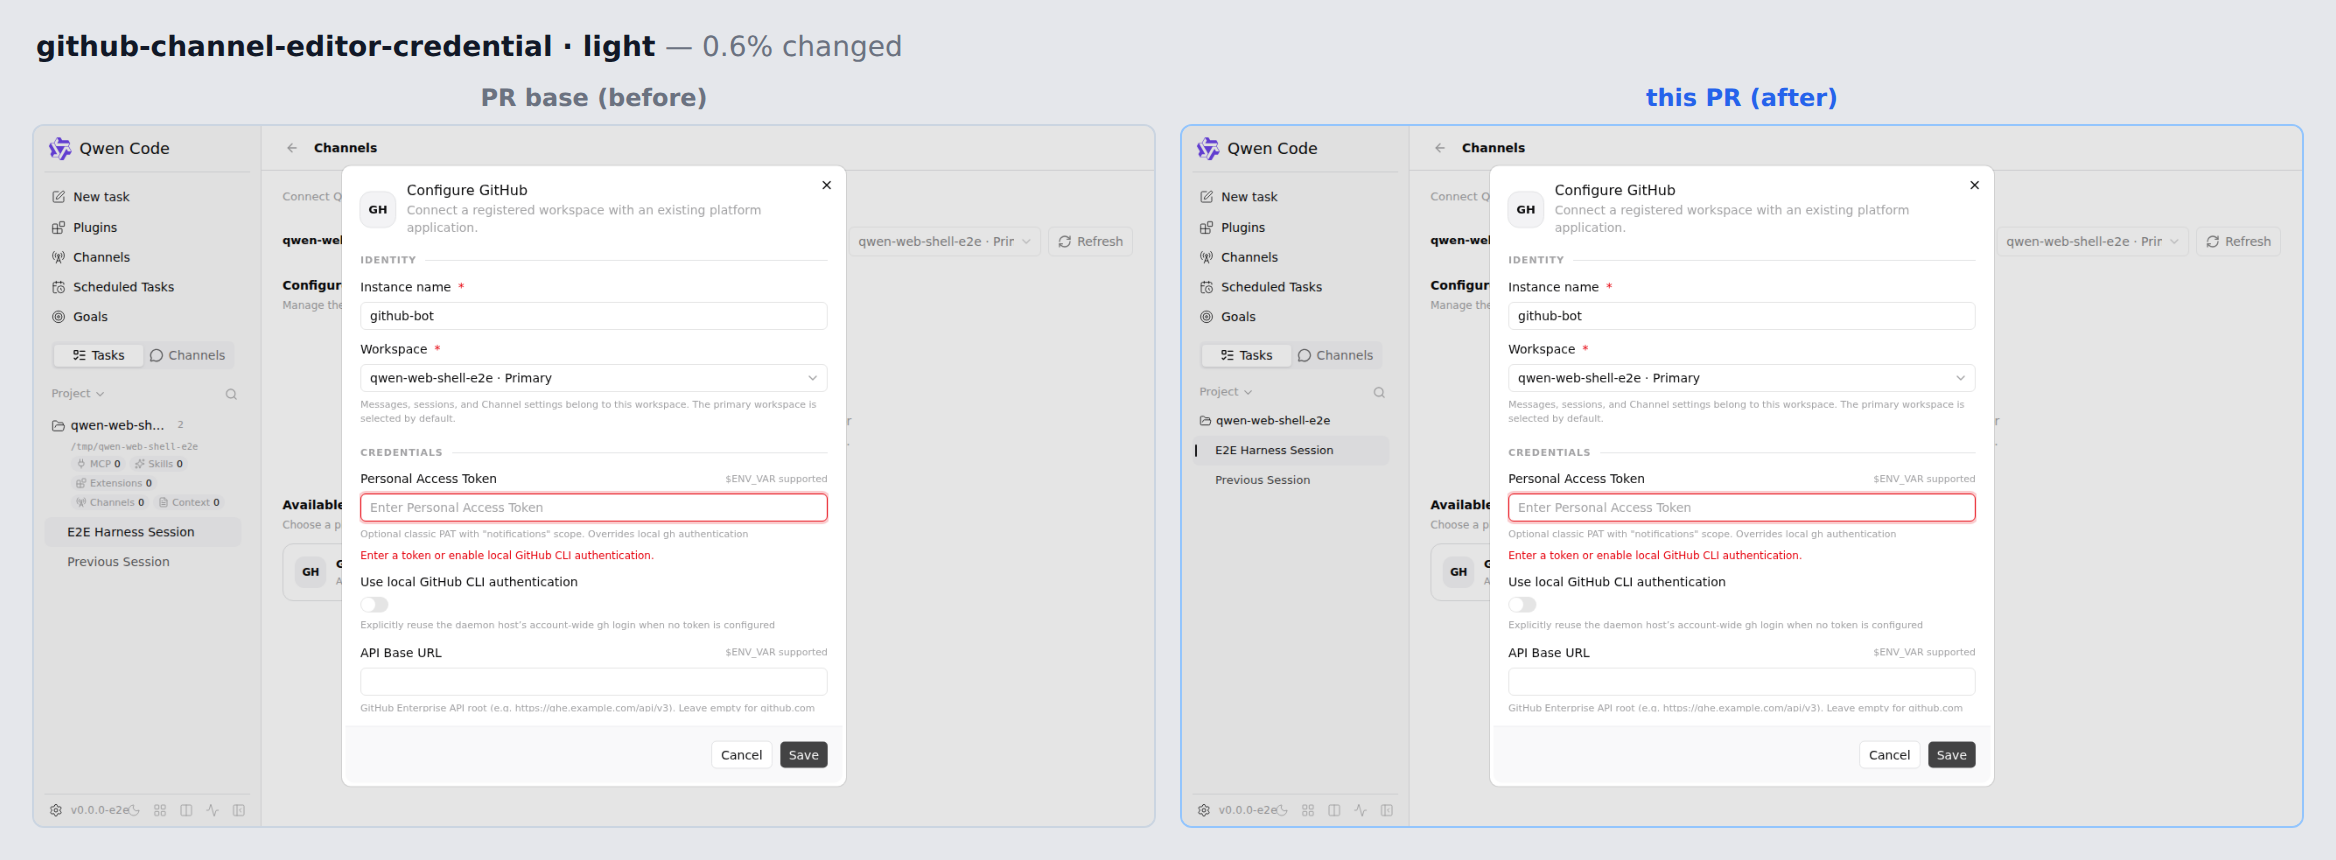This screenshot has width=2336, height=860.
Task: Open Channels sidebar item in after panel
Action: pyautogui.click(x=1249, y=258)
